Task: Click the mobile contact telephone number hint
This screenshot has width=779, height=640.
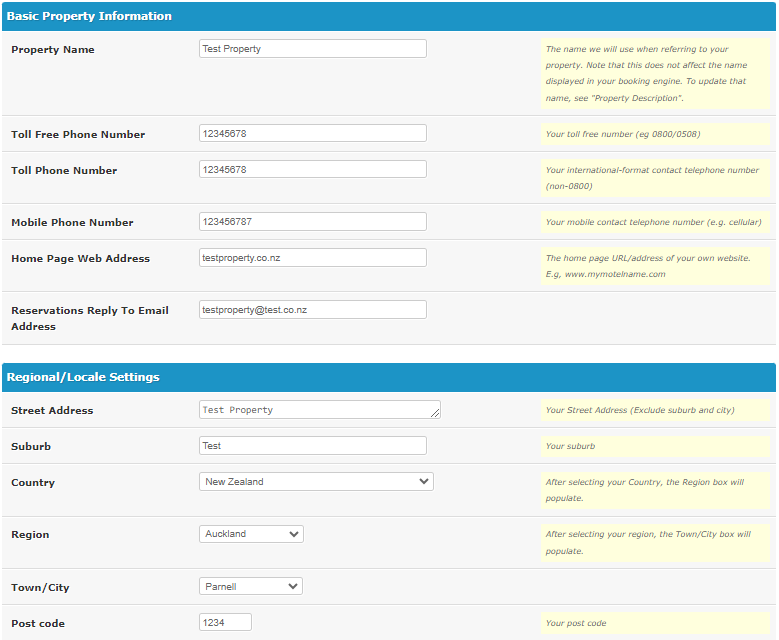Action: pos(655,222)
